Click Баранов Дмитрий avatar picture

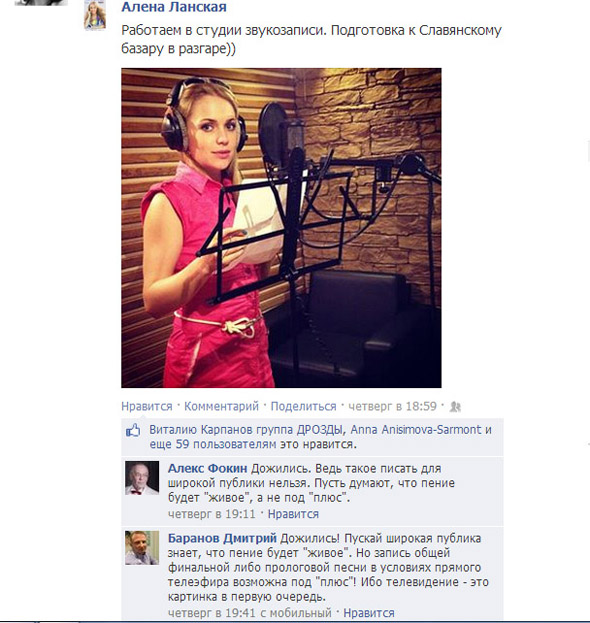[142, 548]
